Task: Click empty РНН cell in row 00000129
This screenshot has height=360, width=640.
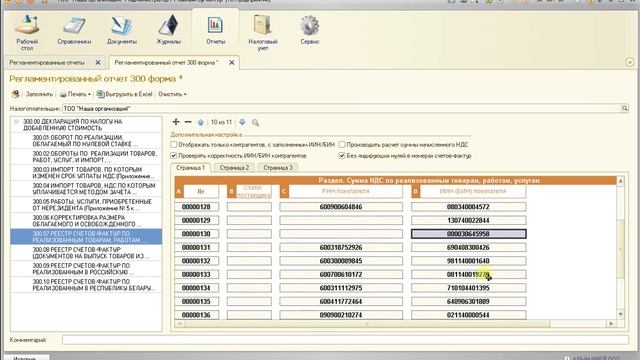Action: [x=341, y=220]
